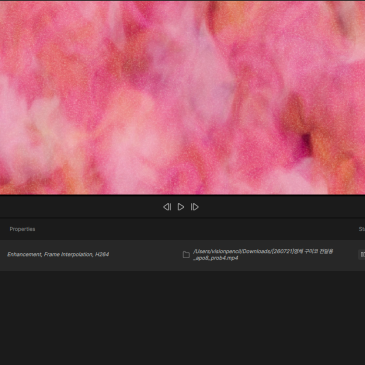Open the apo8_prob4.mp4 file path link
Image resolution: width=365 pixels, height=365 pixels.
[263, 255]
